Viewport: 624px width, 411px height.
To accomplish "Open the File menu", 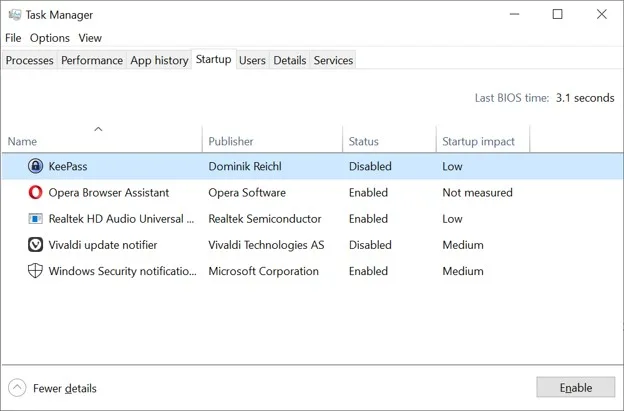I will coord(13,38).
